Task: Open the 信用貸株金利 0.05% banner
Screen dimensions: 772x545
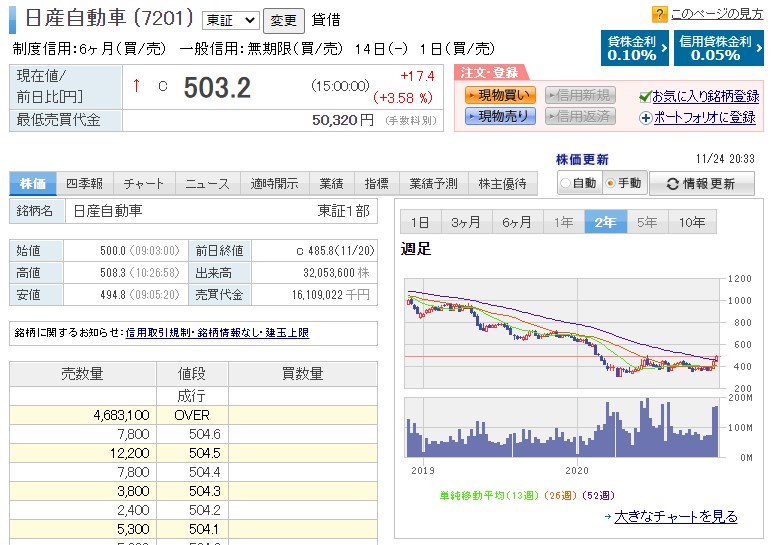Action: (719, 48)
